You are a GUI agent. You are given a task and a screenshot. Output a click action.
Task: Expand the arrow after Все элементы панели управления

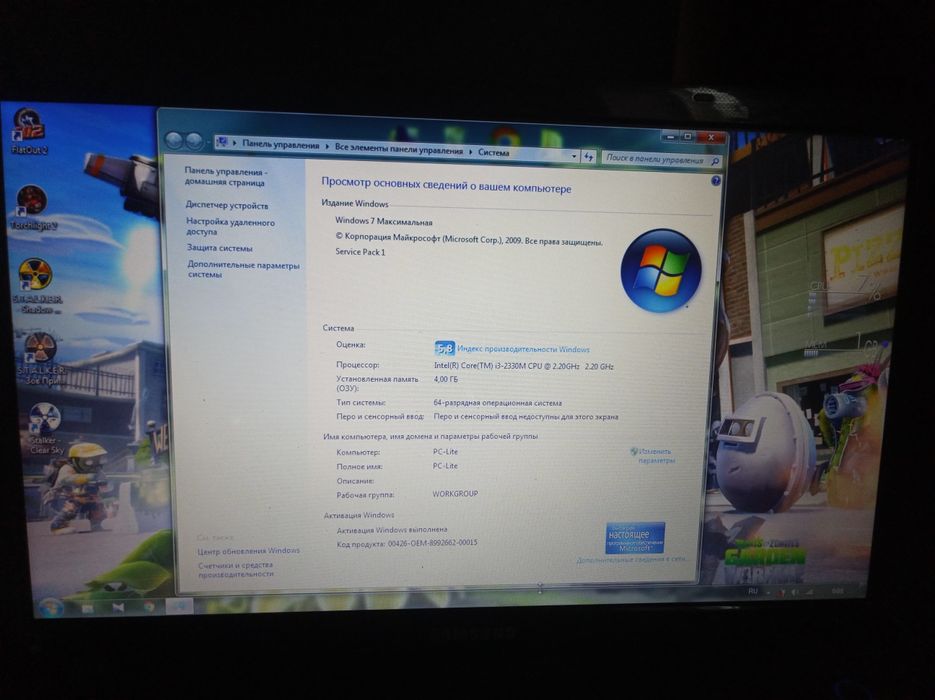tap(470, 151)
